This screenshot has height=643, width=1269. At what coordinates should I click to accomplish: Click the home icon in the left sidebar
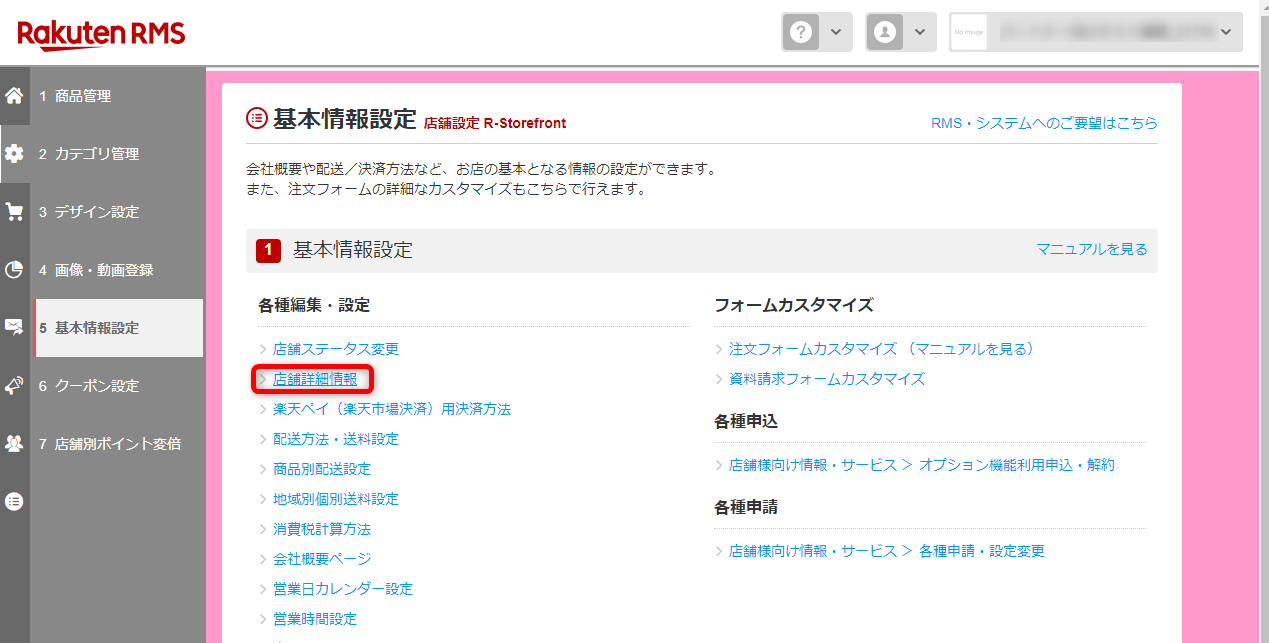coord(14,96)
